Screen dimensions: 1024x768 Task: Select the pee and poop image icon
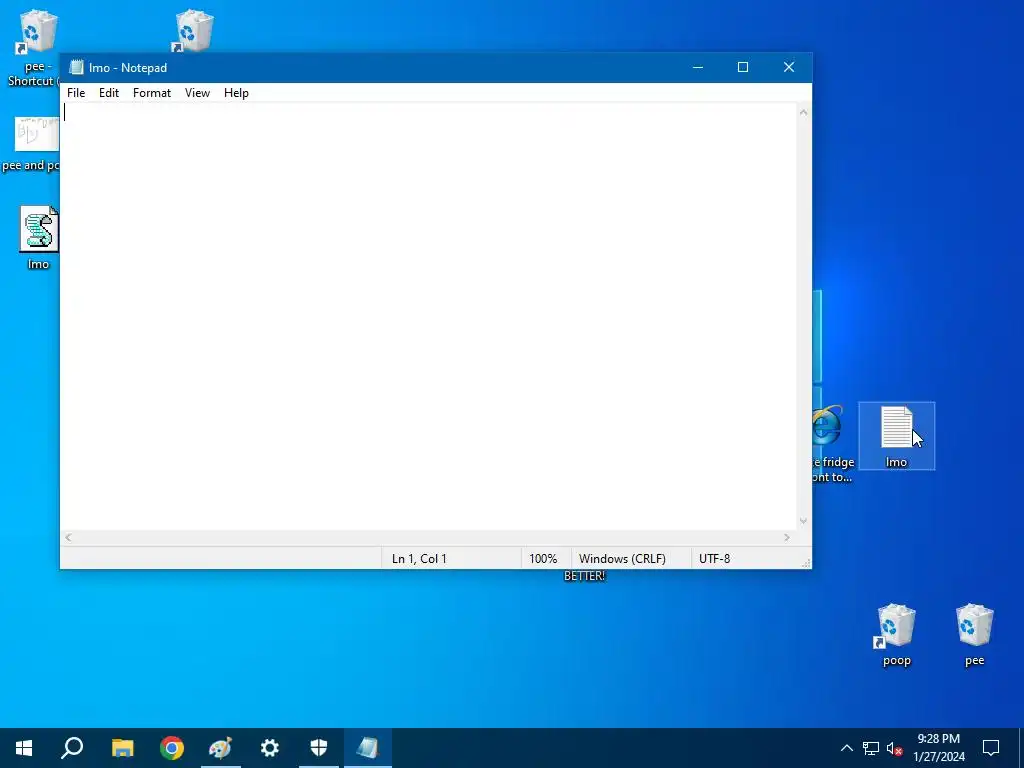pos(31,144)
